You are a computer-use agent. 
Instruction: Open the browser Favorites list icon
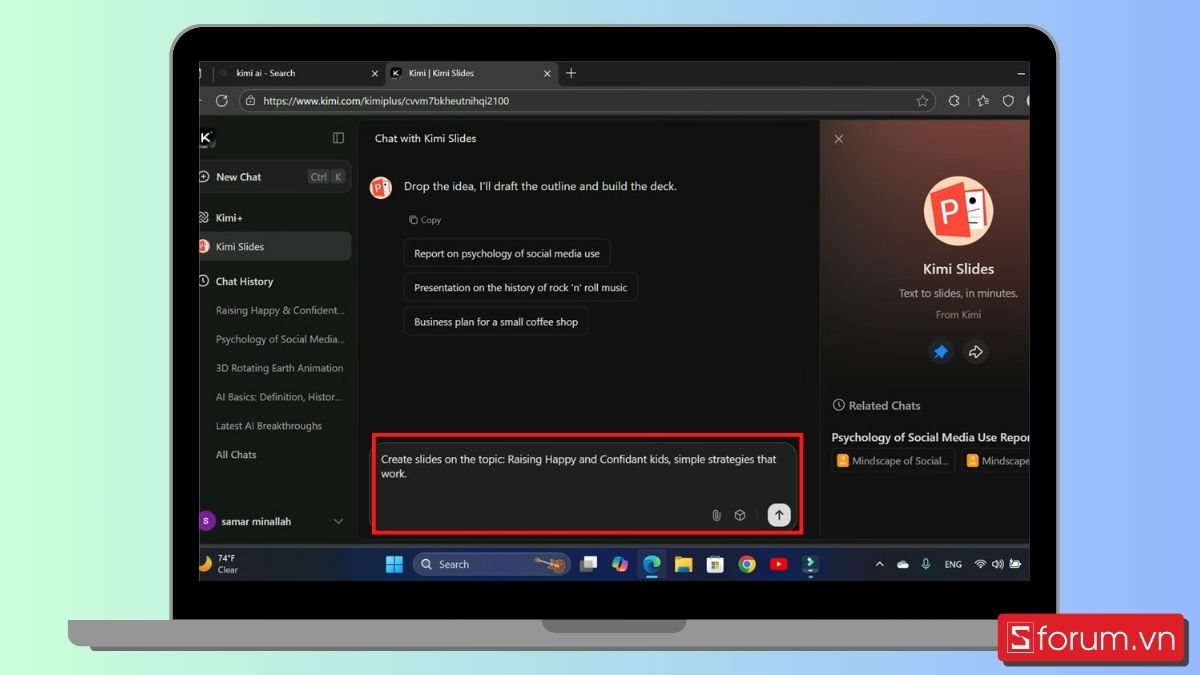tap(983, 101)
